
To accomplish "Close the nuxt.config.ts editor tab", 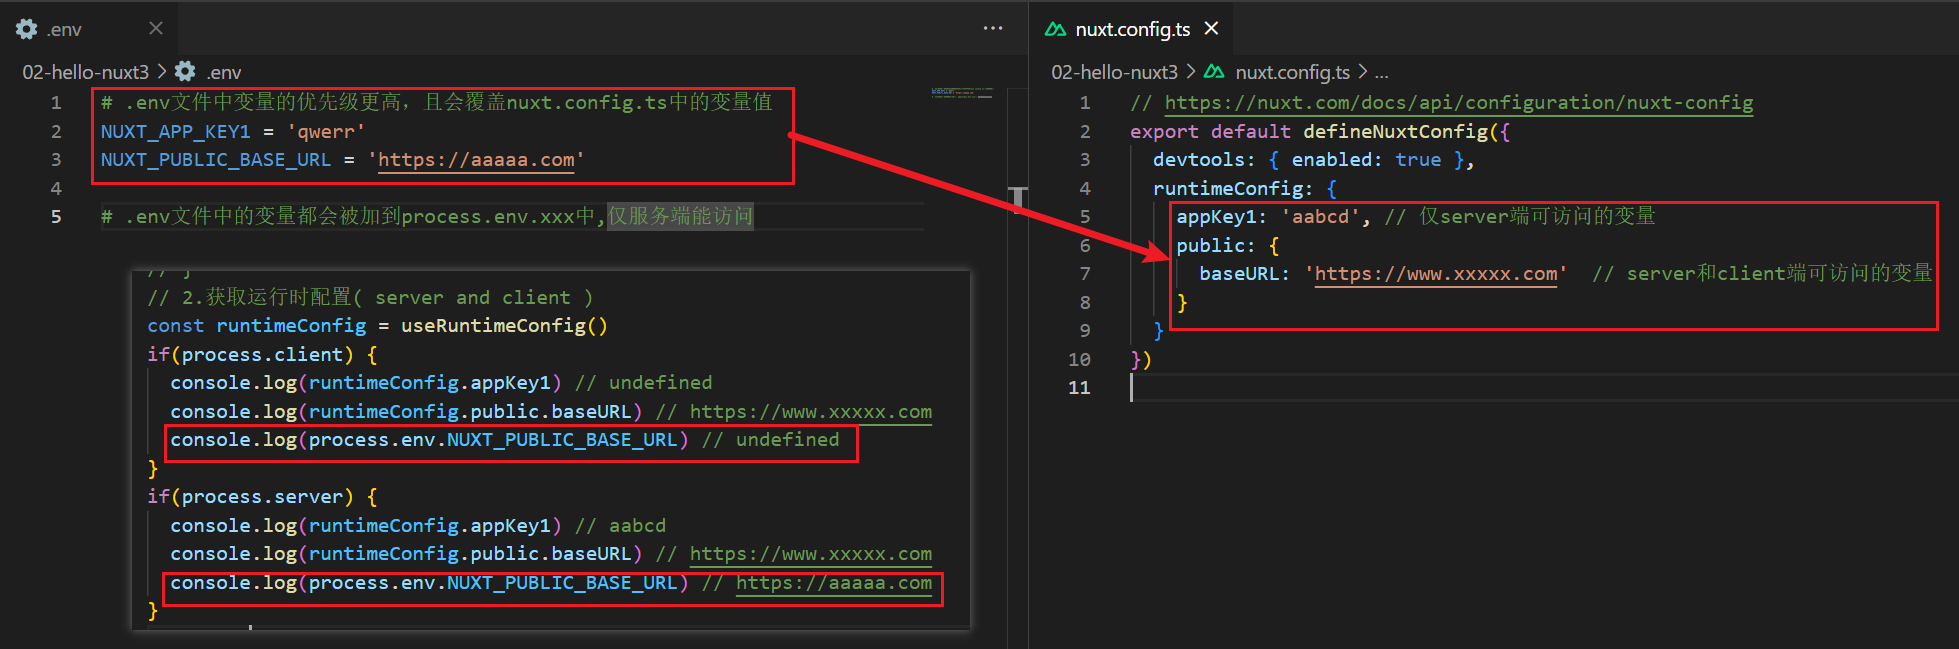I will click(x=1211, y=28).
